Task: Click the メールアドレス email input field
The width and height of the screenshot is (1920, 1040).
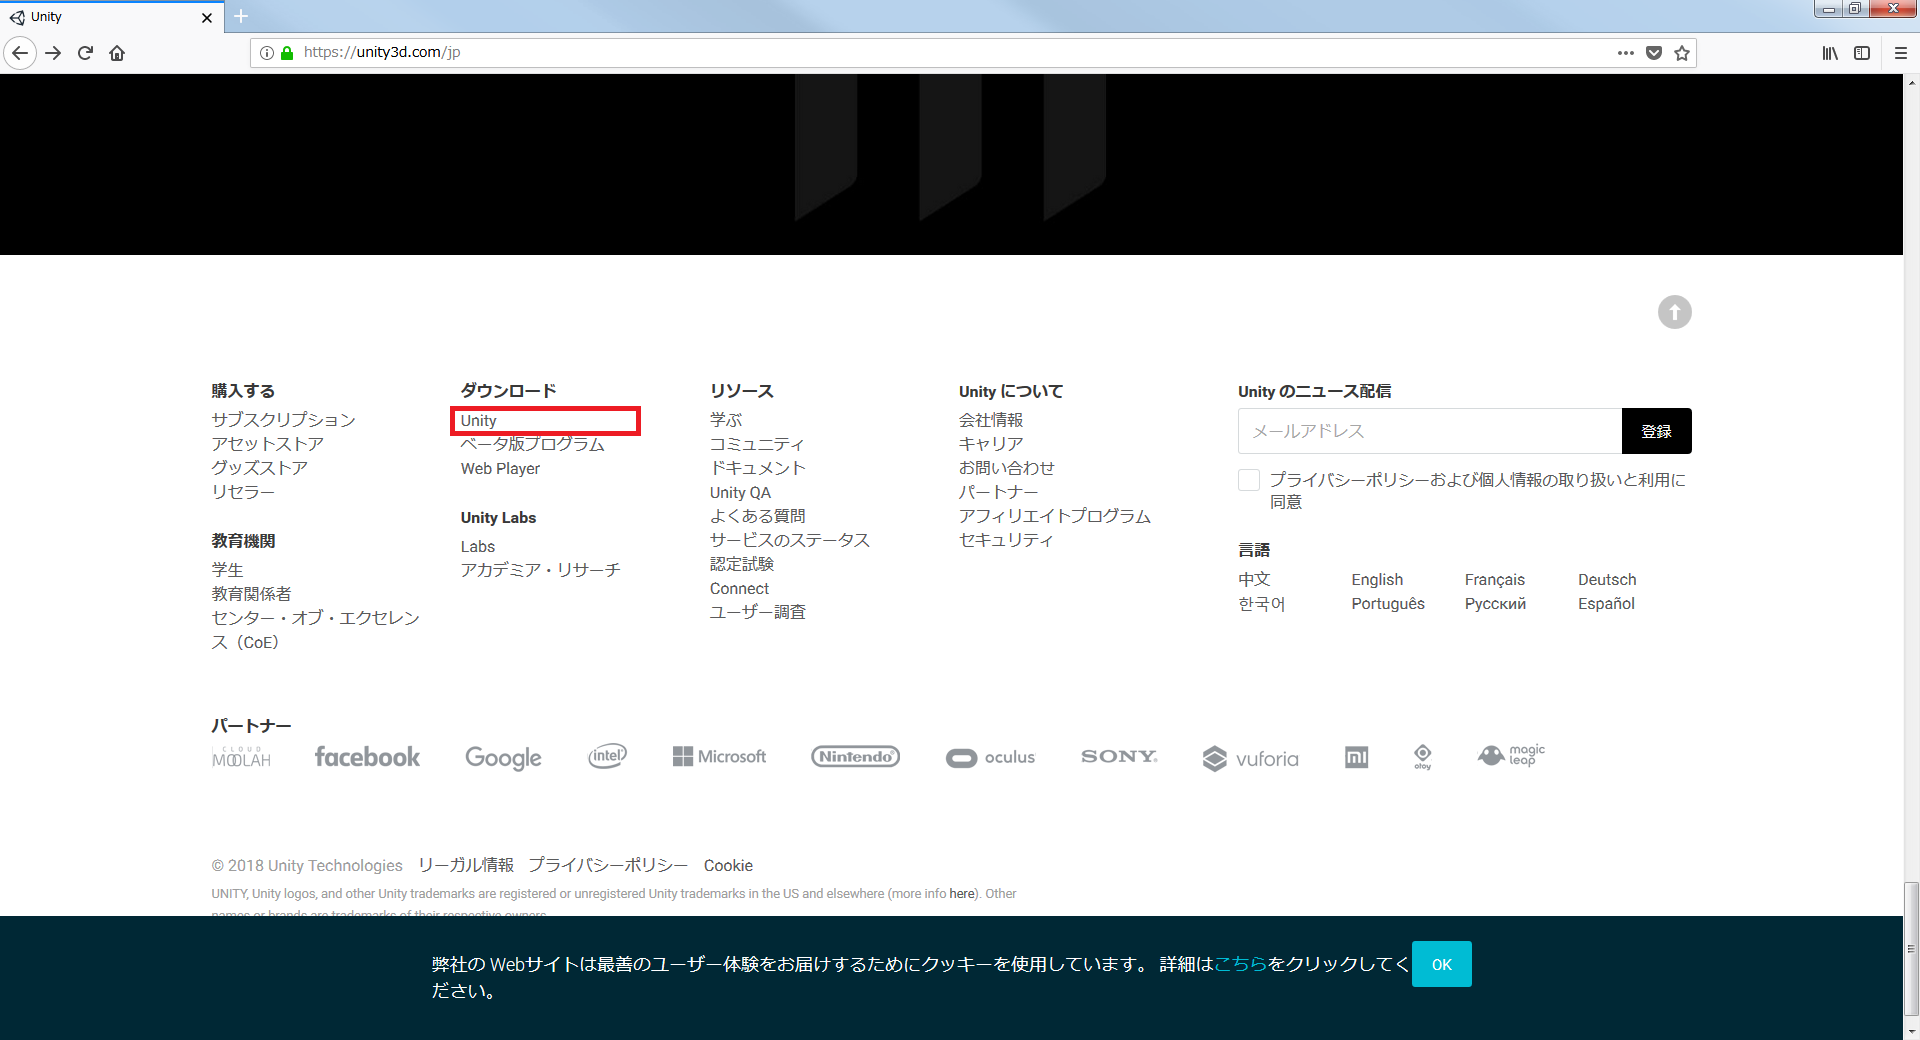Action: click(1430, 431)
